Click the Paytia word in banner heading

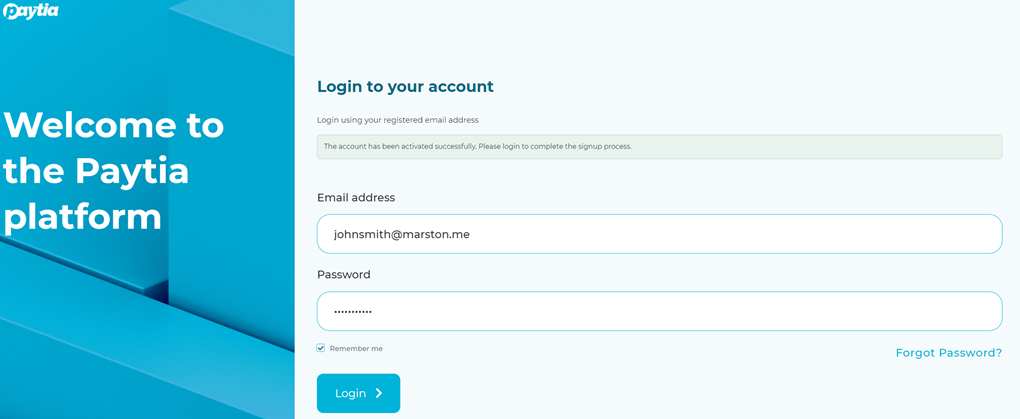click(x=132, y=171)
